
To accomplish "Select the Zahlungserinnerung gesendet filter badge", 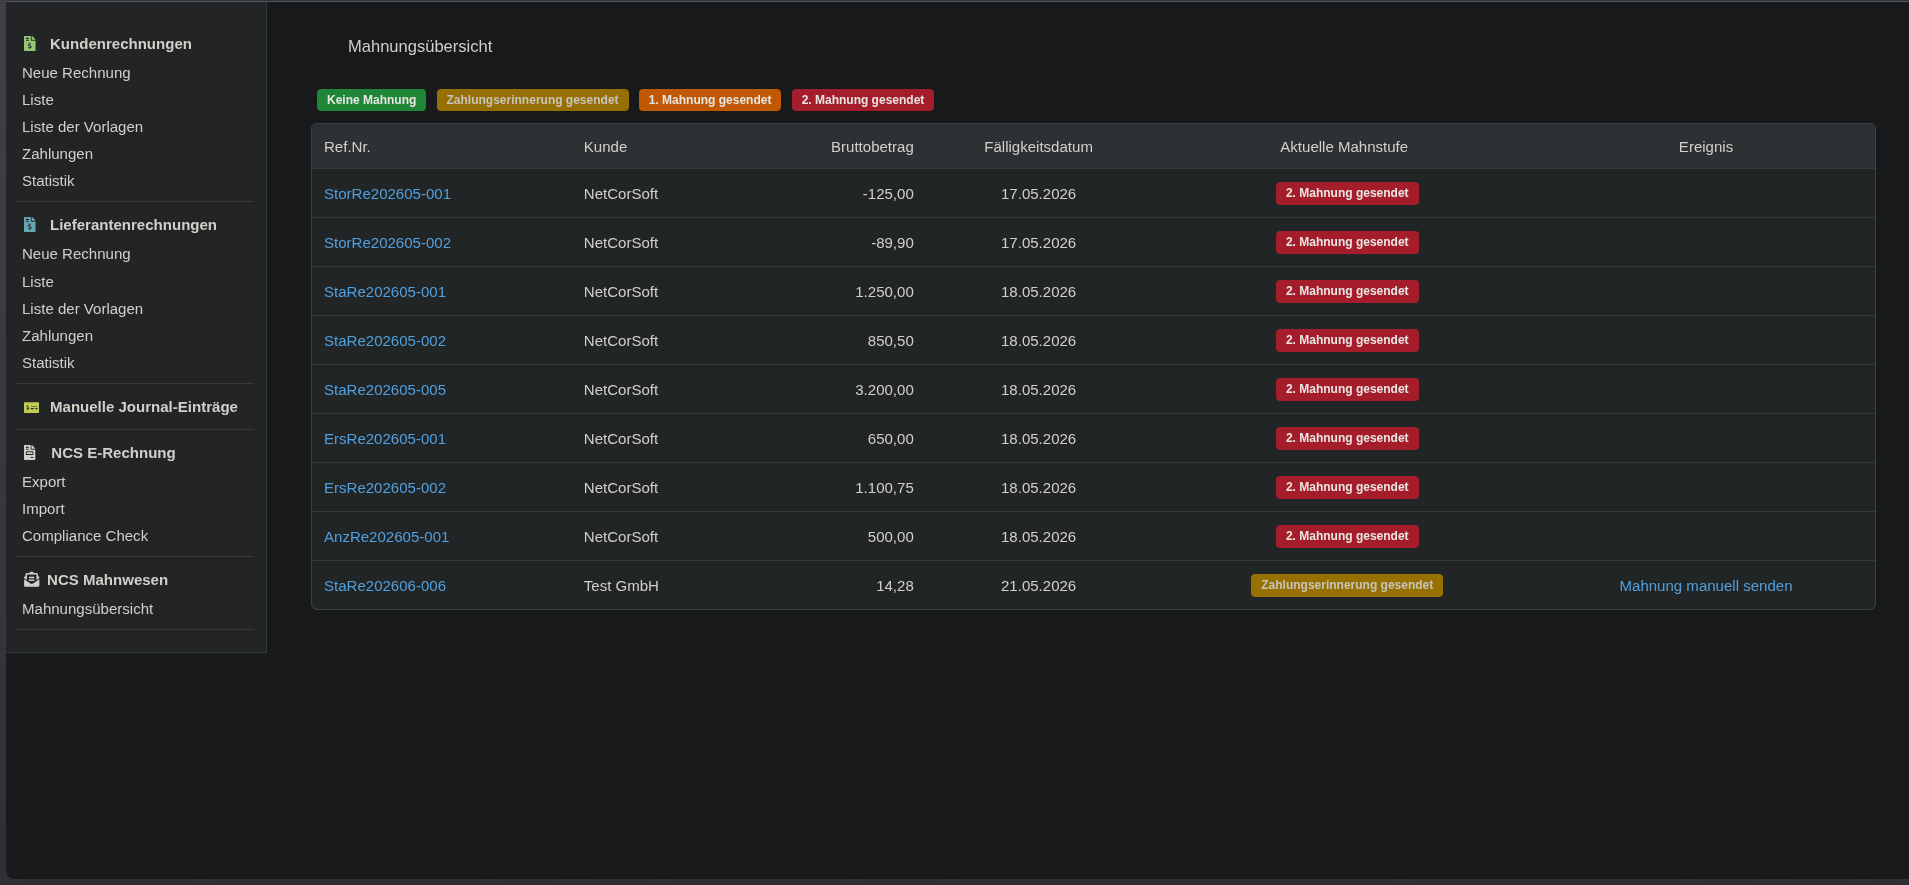I will pos(532,100).
